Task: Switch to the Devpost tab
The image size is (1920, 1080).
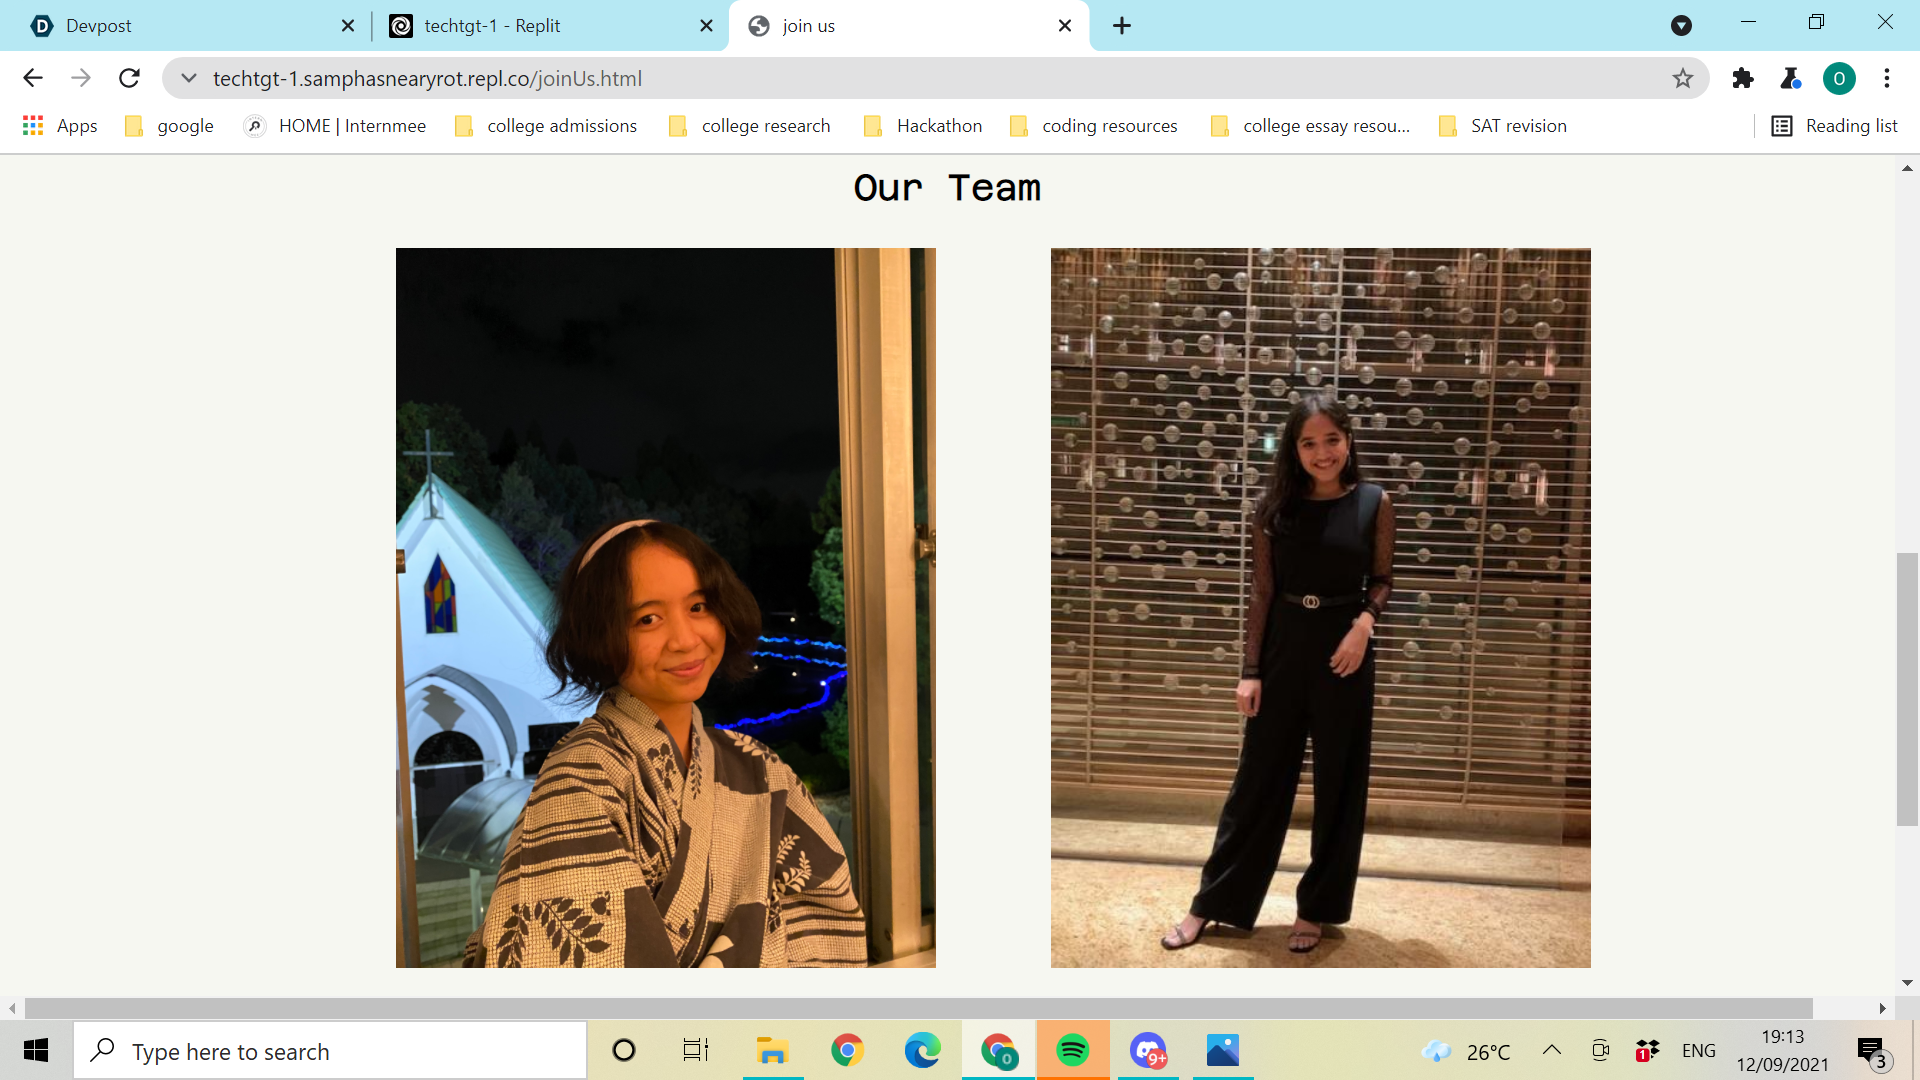Action: click(180, 25)
